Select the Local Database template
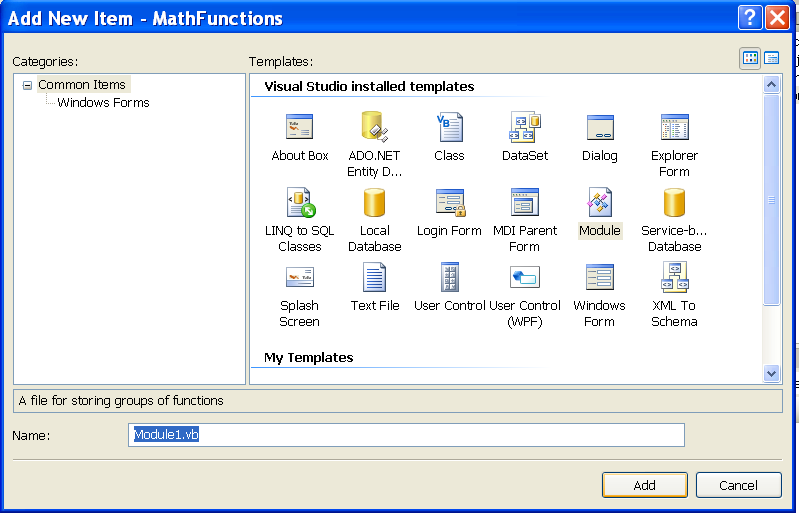 coord(375,202)
